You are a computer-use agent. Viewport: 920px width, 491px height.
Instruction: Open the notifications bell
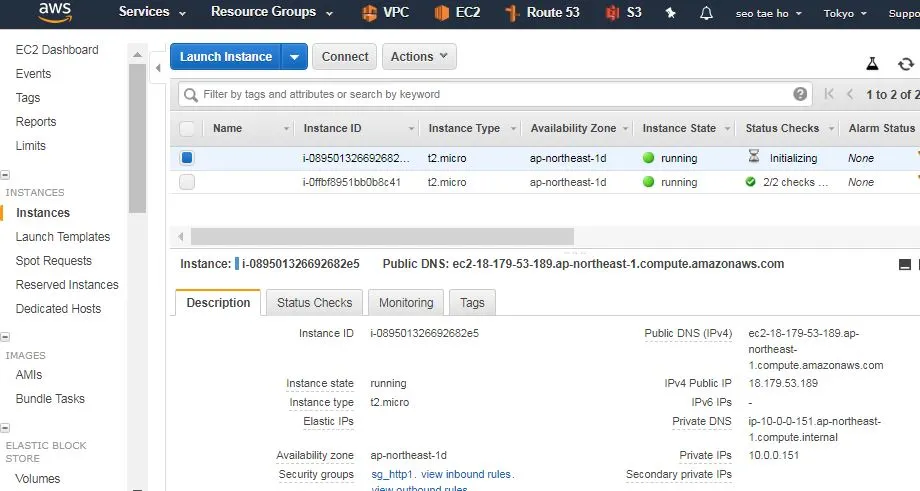click(x=706, y=12)
